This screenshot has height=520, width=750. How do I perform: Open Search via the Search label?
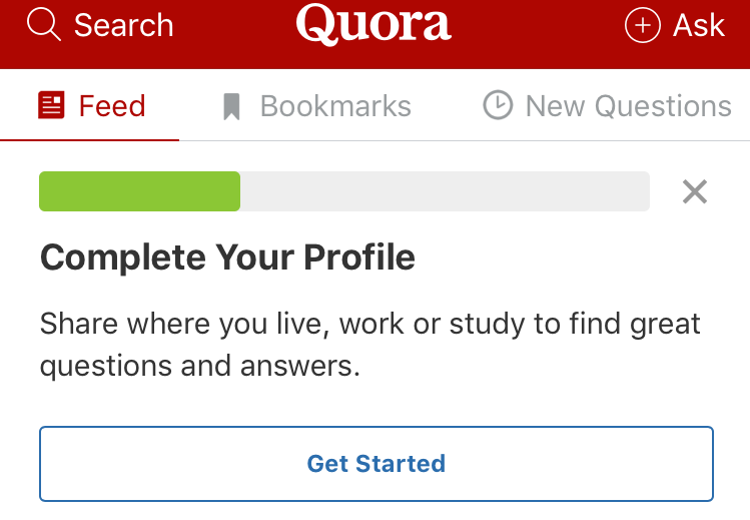coord(123,25)
